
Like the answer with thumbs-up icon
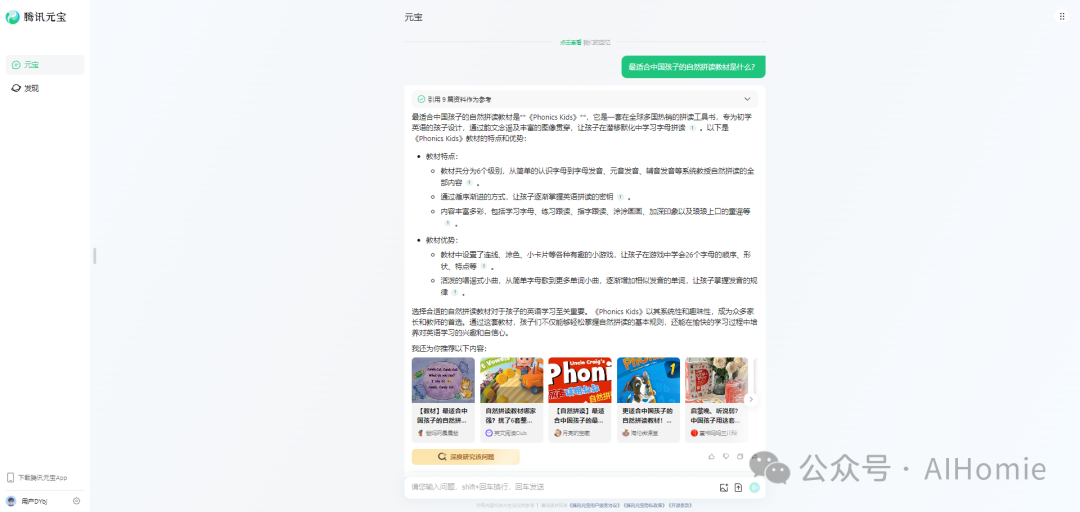tap(712, 456)
